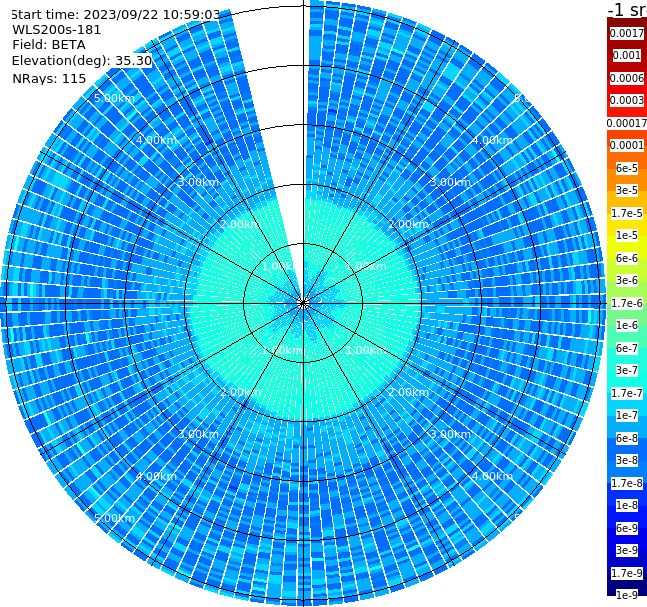This screenshot has width=647, height=607.
Task: Pick the 3e-8 colorbar tick label
Action: point(627,460)
